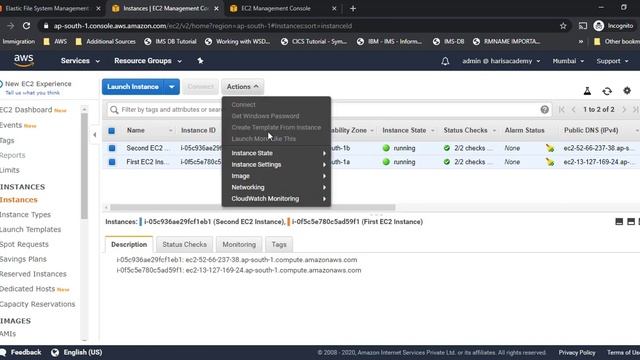Uncheck the Second EC2 instance checkbox
The image size is (640, 360).
(112, 148)
